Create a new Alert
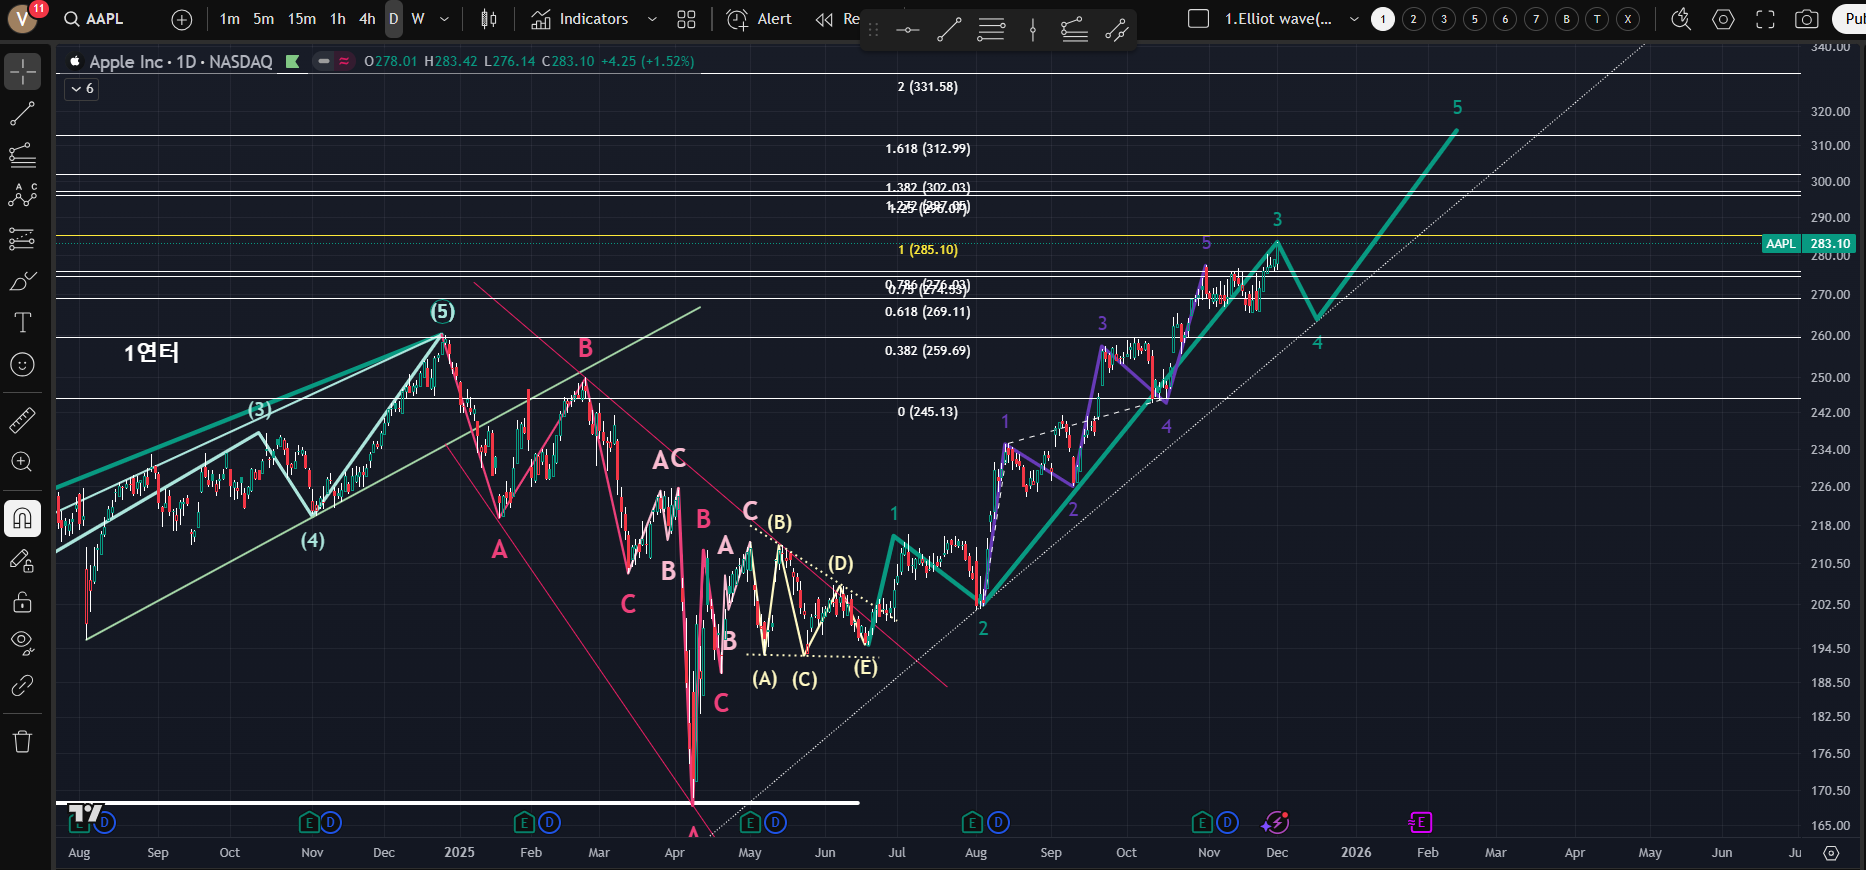Screen dimensions: 1866x870 (x=759, y=19)
